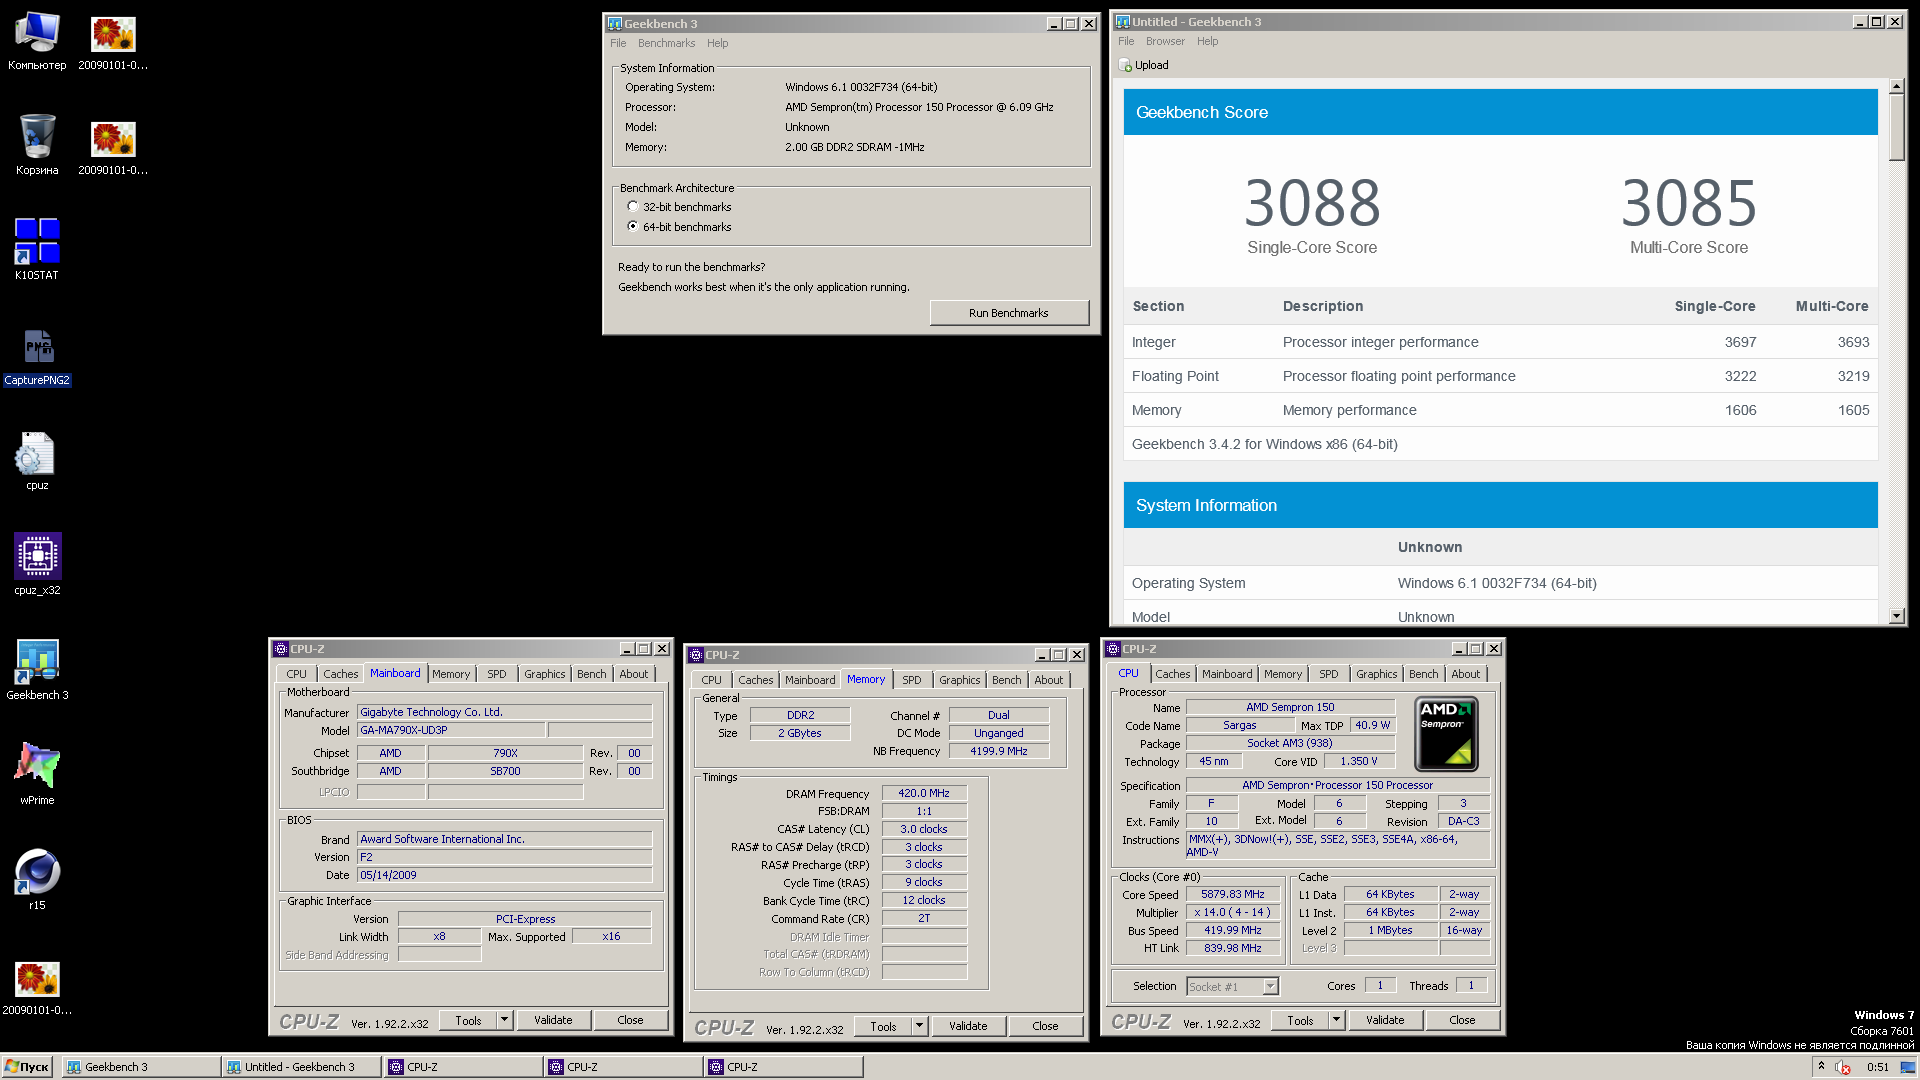
Task: Open the File menu in Geekbench 3 window
Action: [x=618, y=43]
